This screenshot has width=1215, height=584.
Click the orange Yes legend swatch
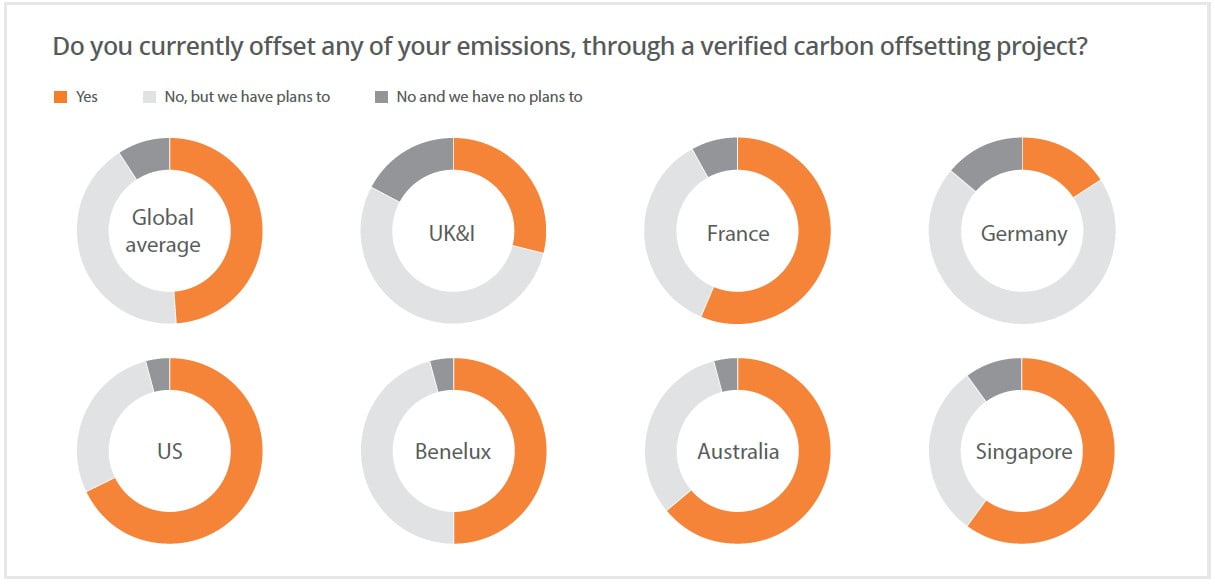click(60, 97)
